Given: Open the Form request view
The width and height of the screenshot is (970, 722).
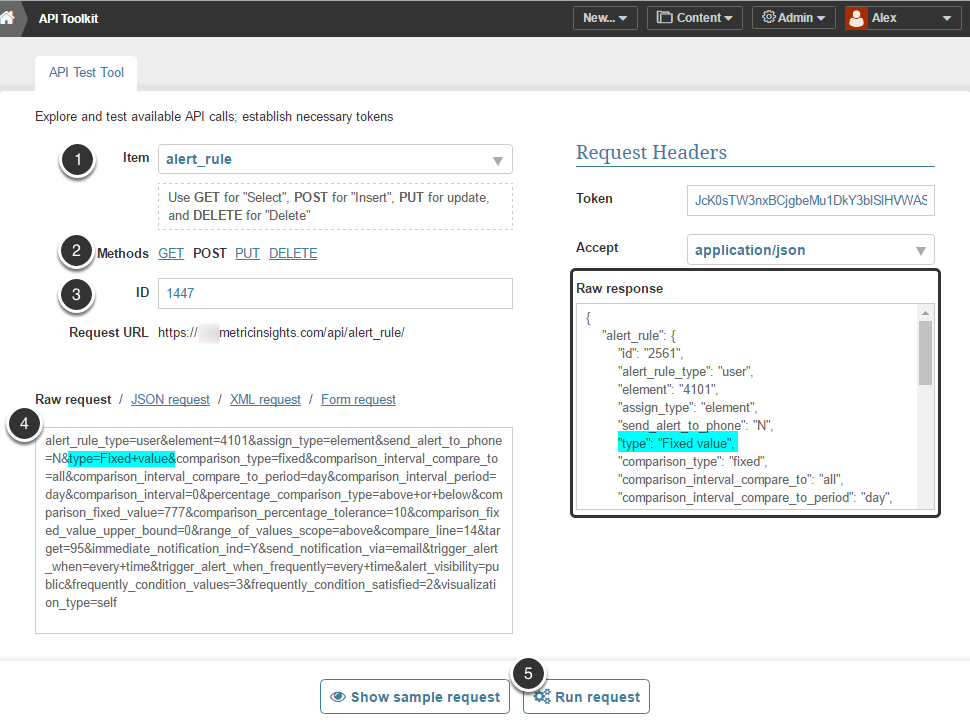Looking at the screenshot, I should [x=358, y=399].
